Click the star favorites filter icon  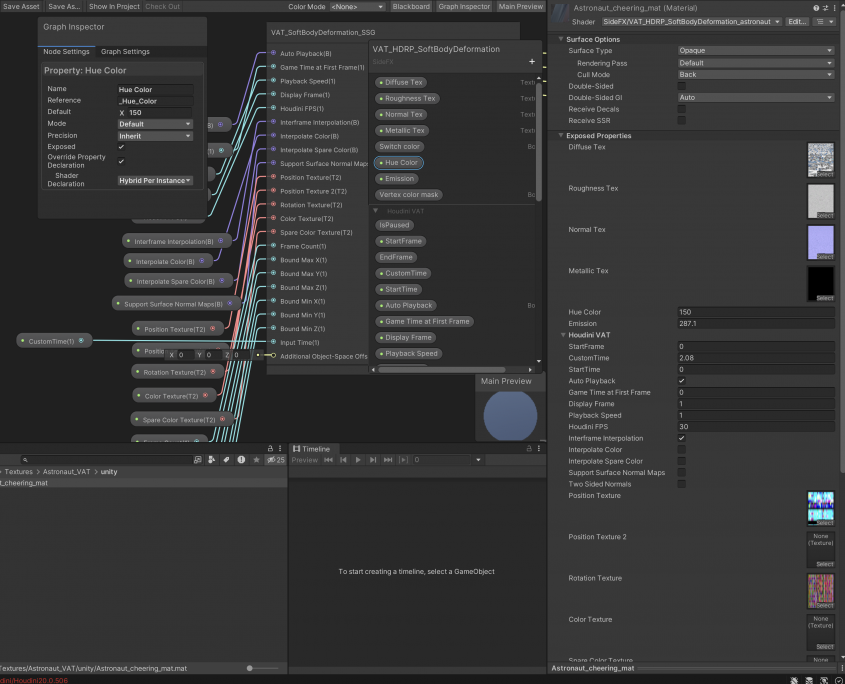[x=256, y=460]
